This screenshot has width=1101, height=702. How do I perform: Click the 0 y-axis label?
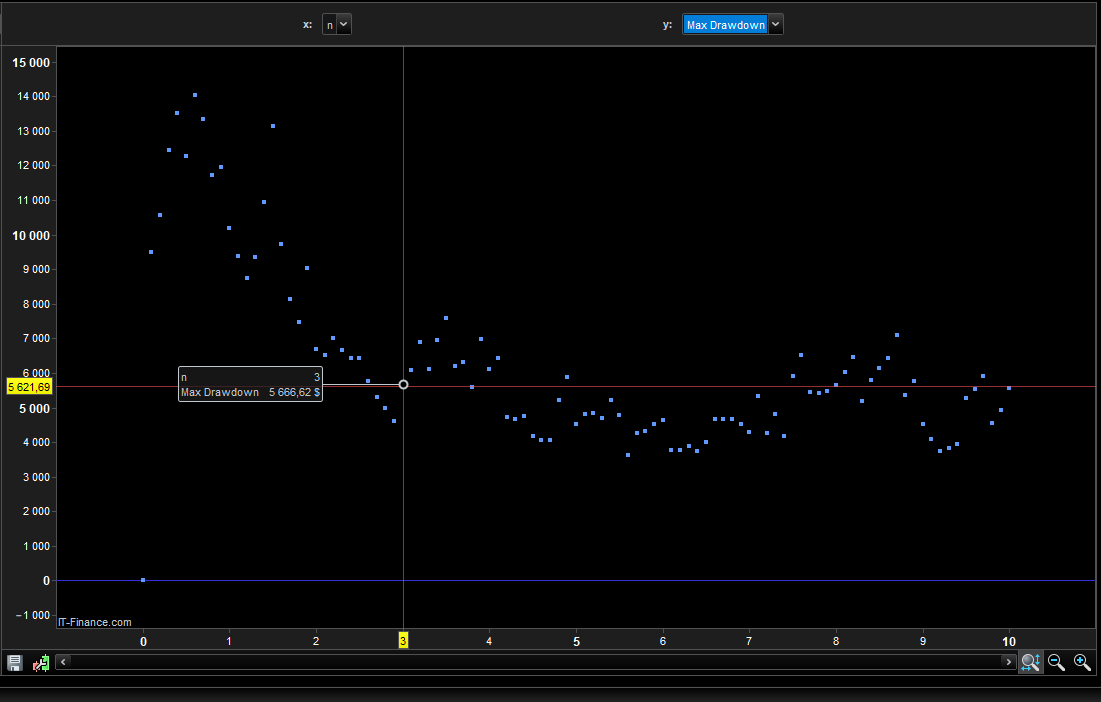coord(46,581)
